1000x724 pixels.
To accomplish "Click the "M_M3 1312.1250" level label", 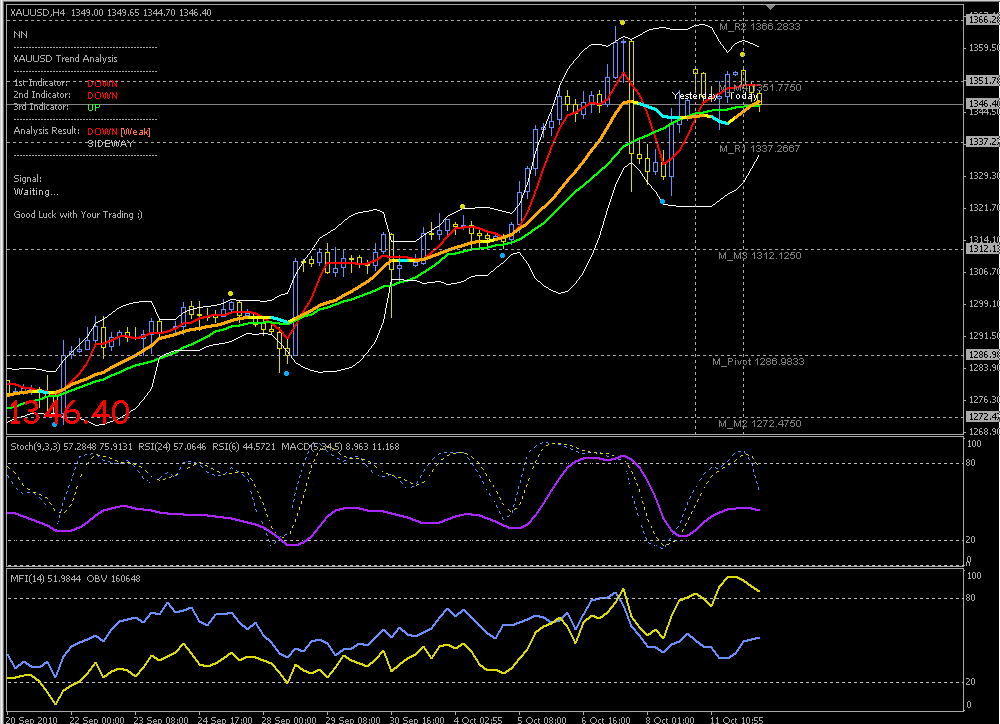I will [760, 256].
